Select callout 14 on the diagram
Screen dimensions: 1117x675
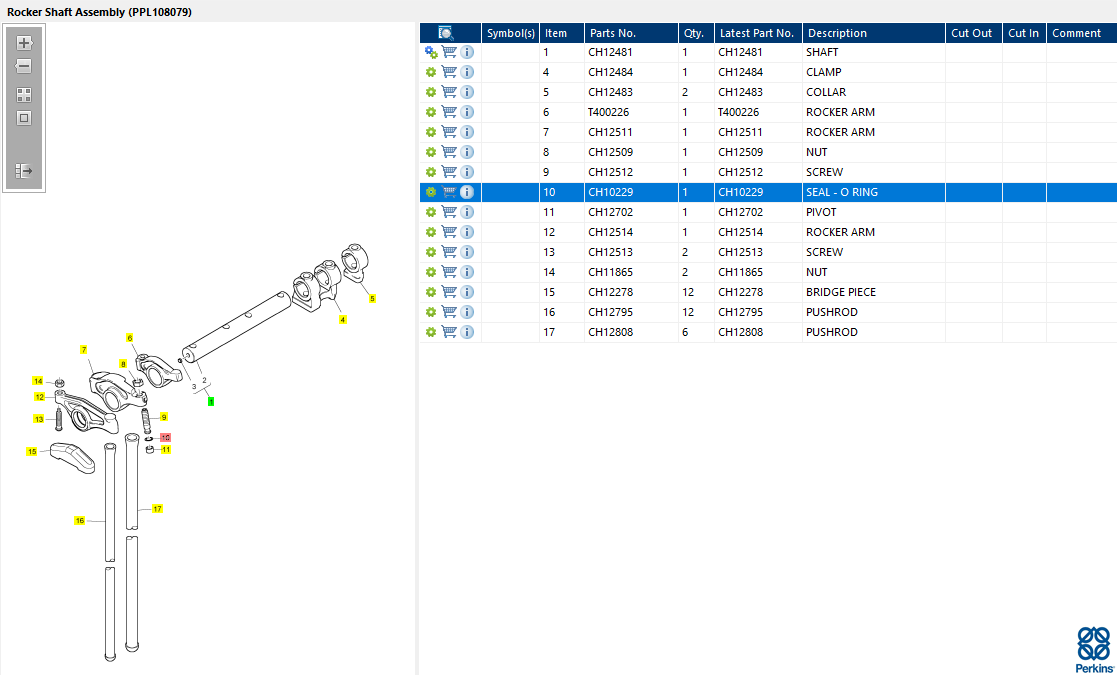pos(38,381)
